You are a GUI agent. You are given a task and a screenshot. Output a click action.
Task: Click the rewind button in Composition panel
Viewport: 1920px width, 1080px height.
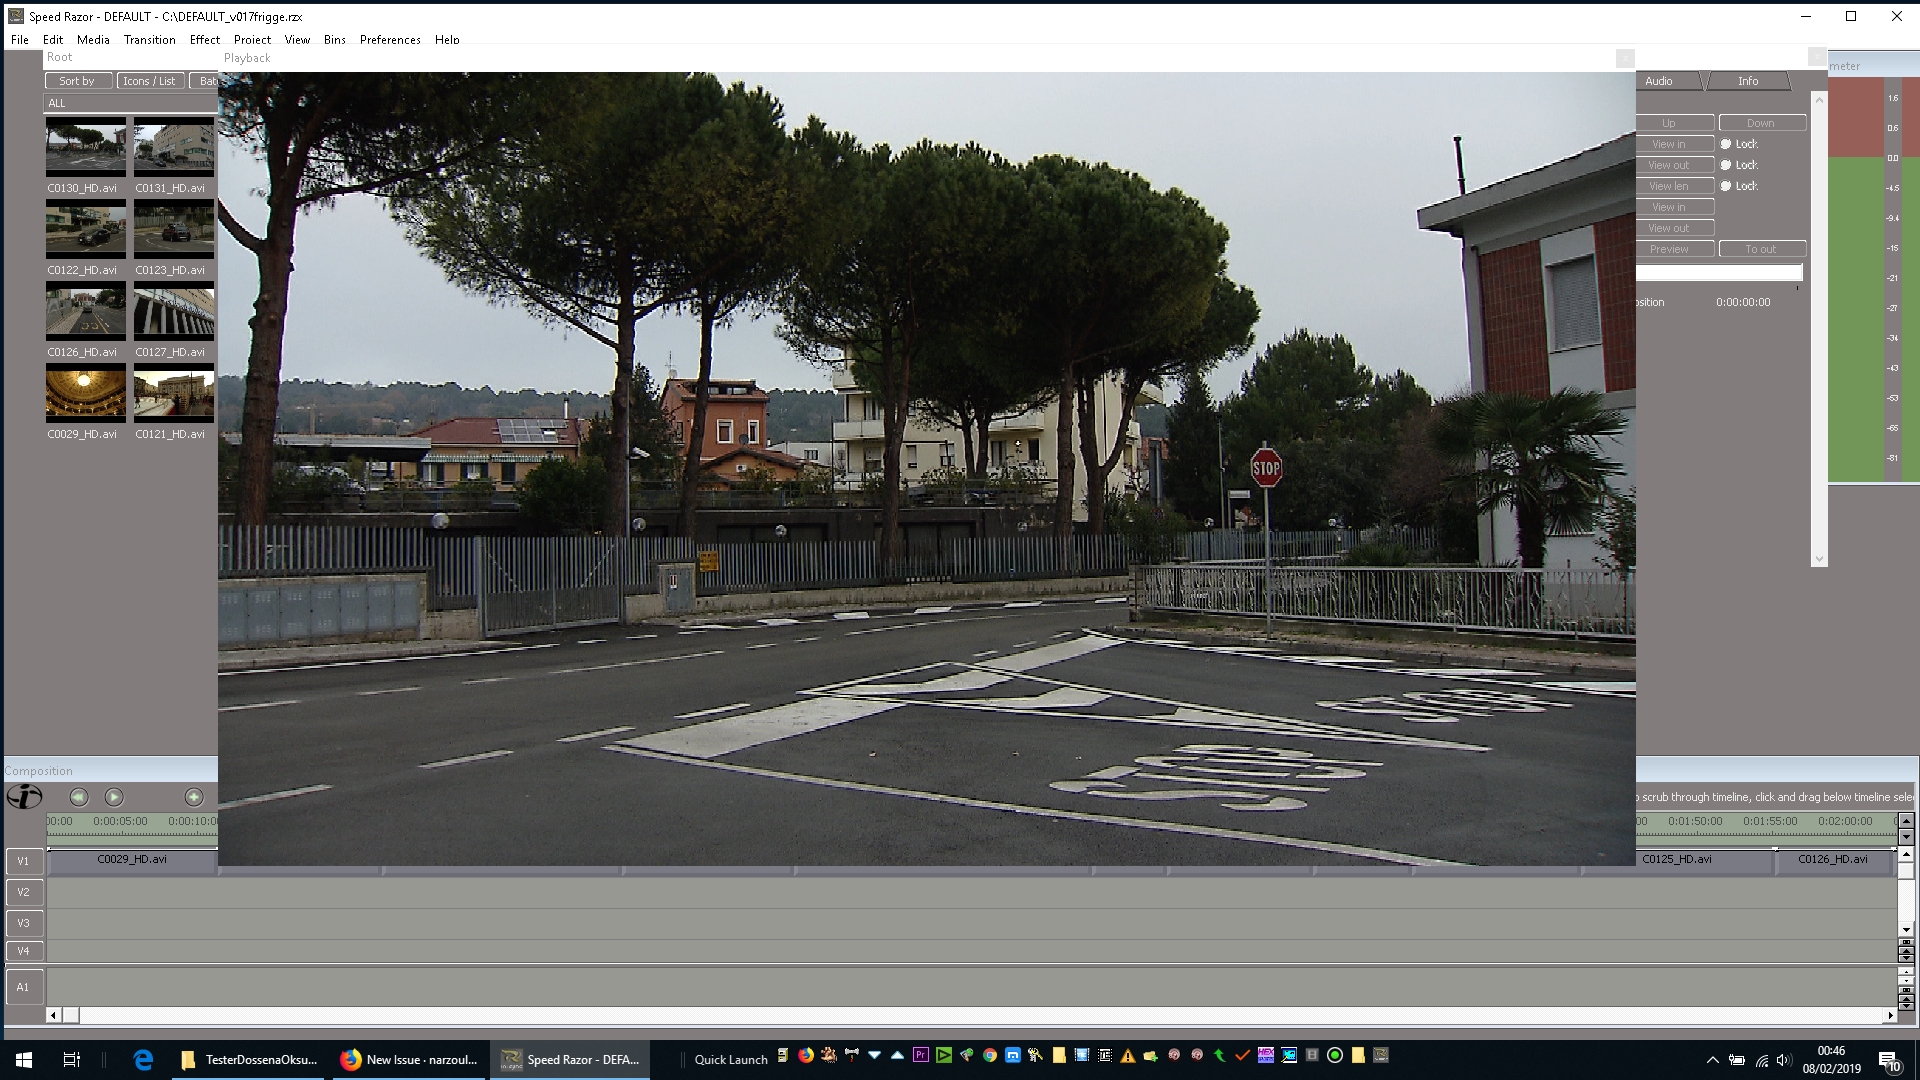[79, 797]
